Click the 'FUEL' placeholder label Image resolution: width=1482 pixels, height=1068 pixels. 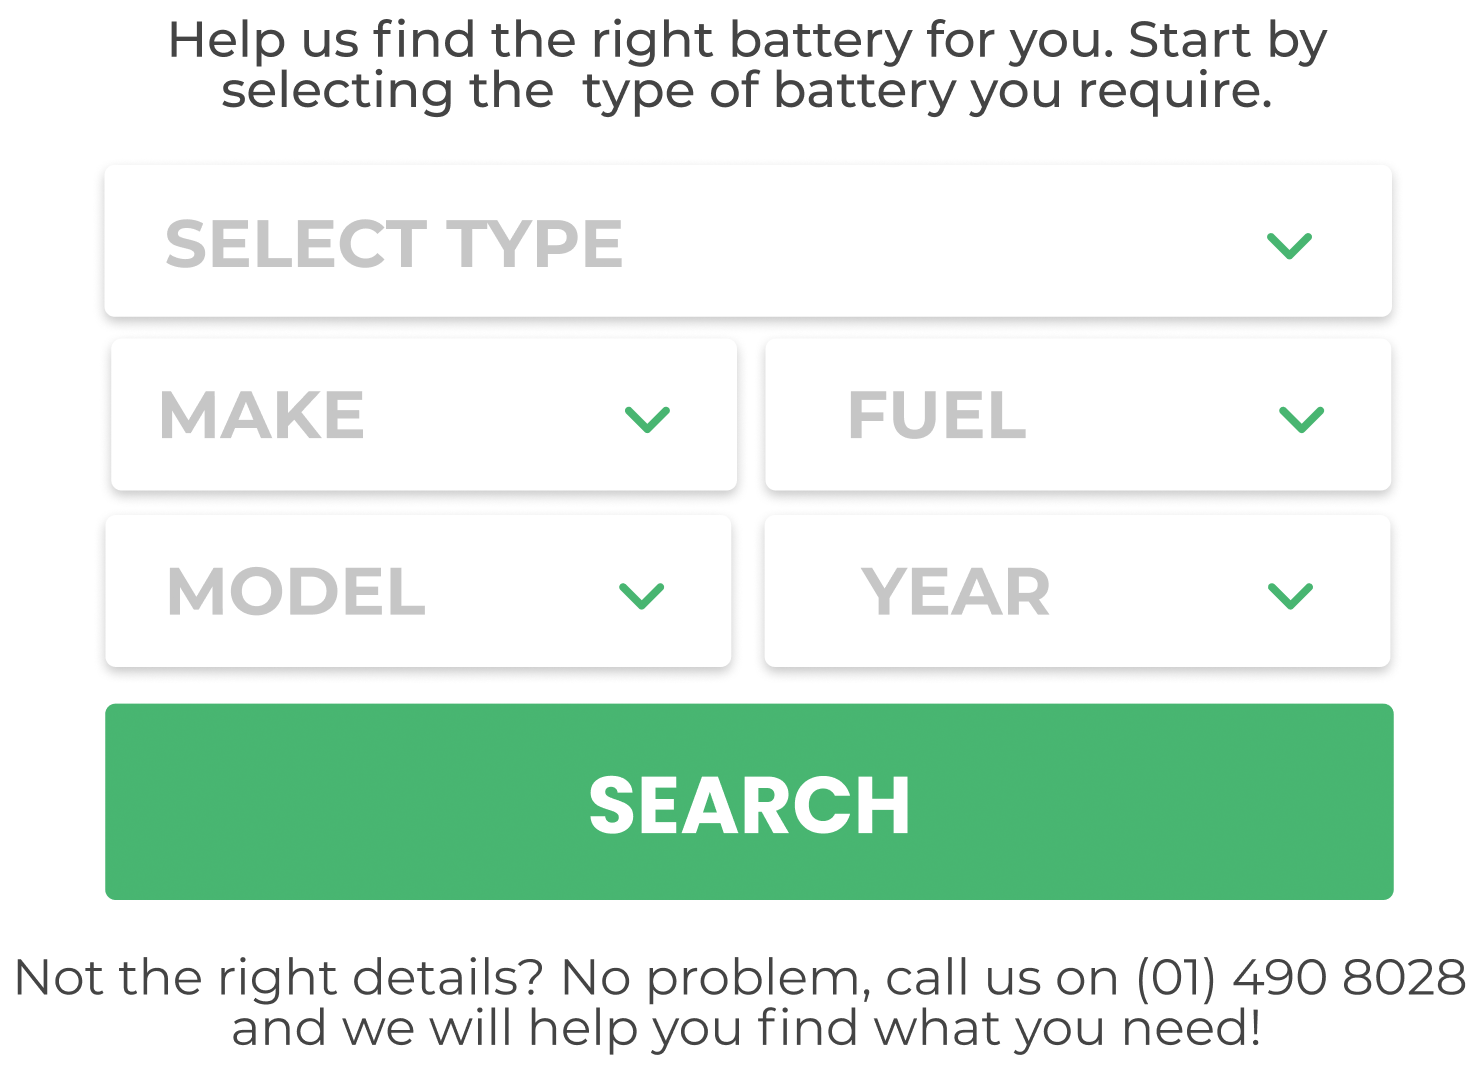[x=936, y=416]
